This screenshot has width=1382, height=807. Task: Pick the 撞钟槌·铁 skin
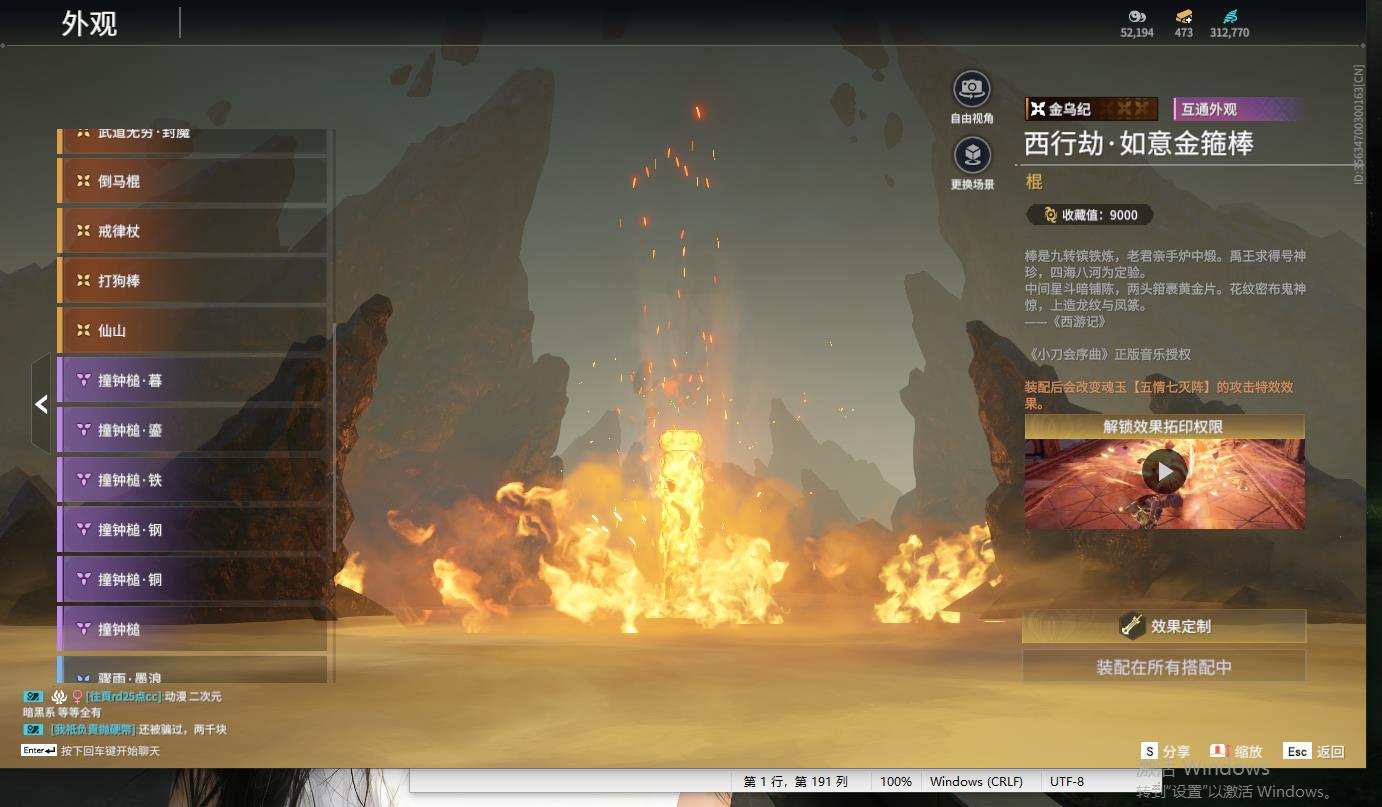tap(193, 480)
